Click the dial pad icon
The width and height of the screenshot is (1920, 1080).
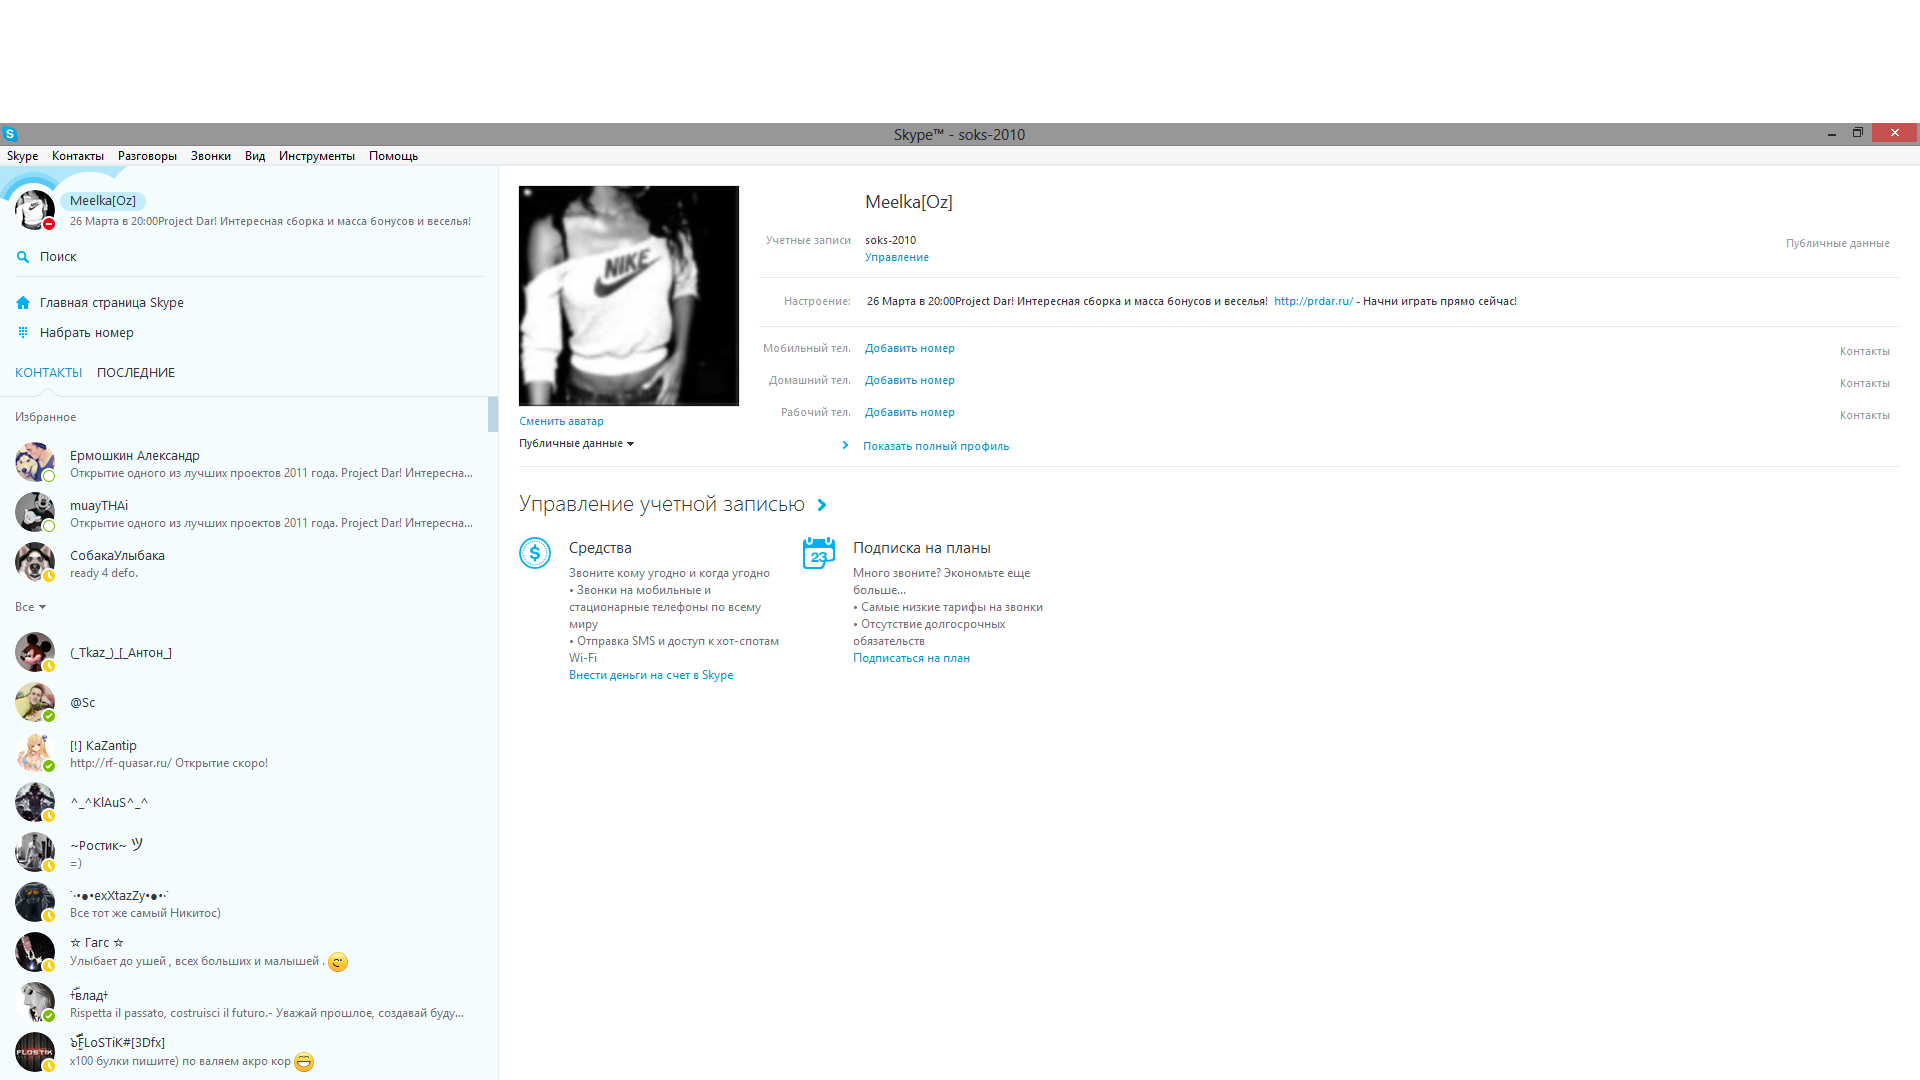click(x=23, y=333)
